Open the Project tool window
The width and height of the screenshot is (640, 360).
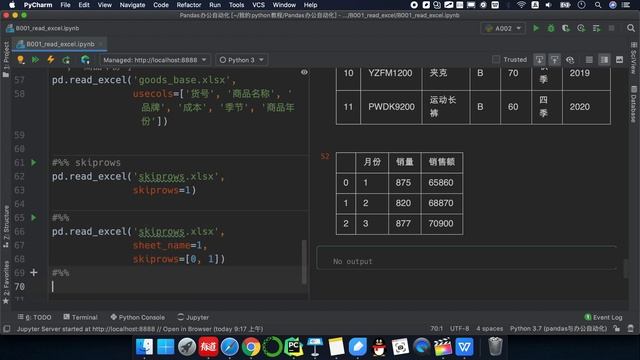pos(6,59)
